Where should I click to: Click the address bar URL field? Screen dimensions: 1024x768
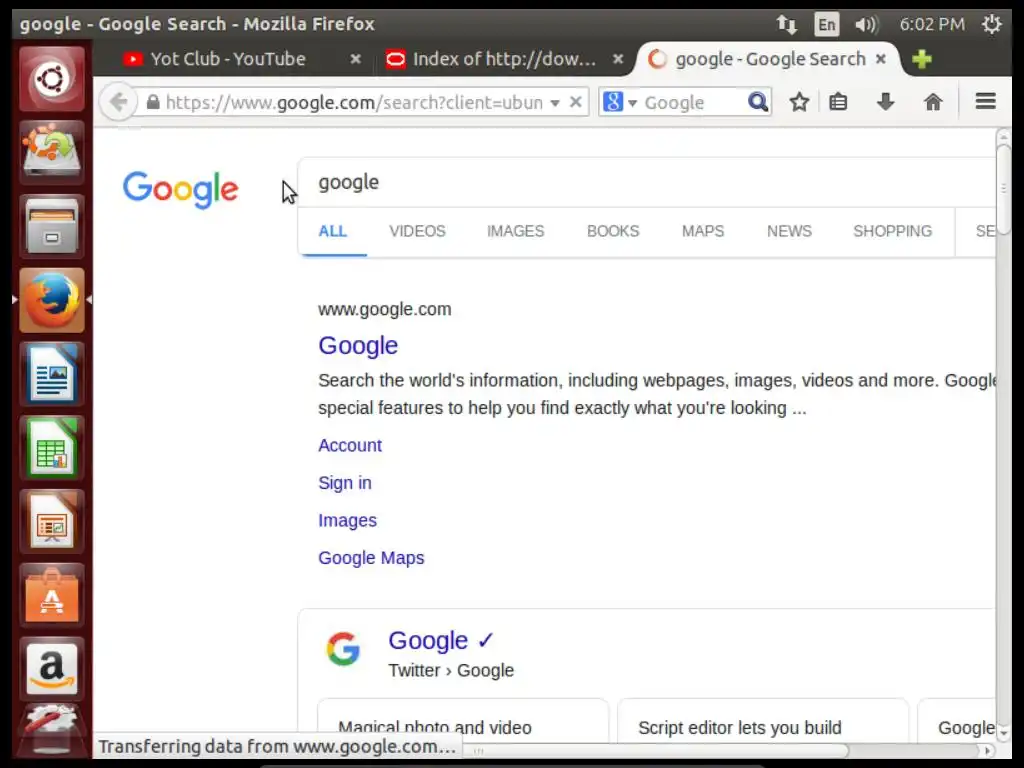353,103
